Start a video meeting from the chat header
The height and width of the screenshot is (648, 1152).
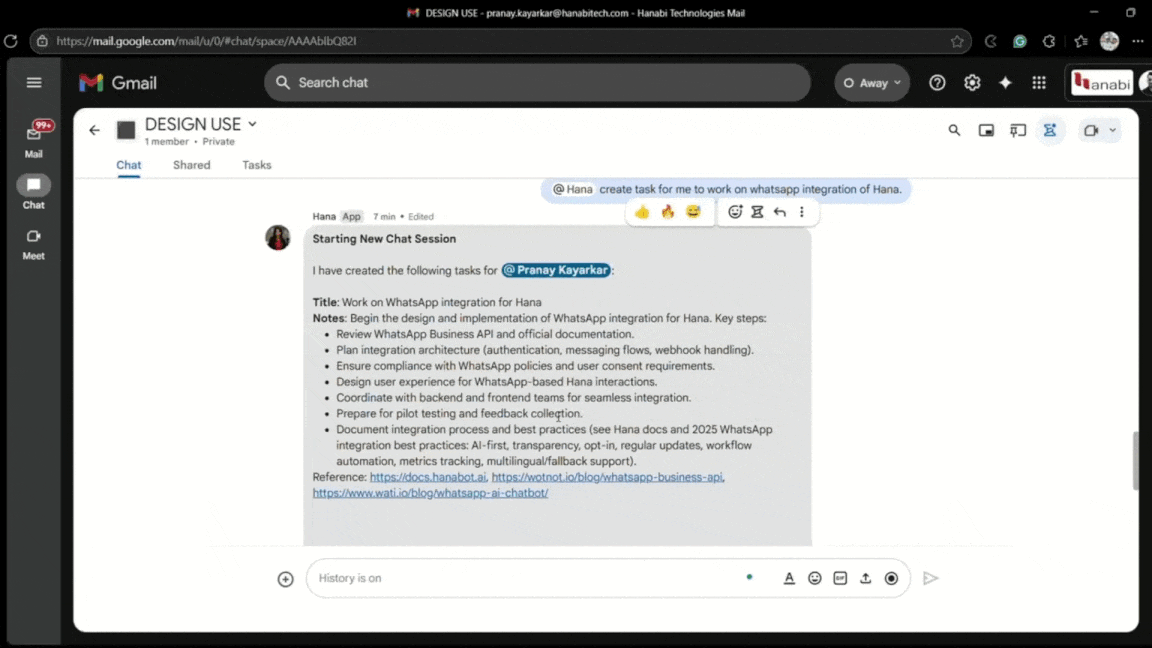point(1089,130)
